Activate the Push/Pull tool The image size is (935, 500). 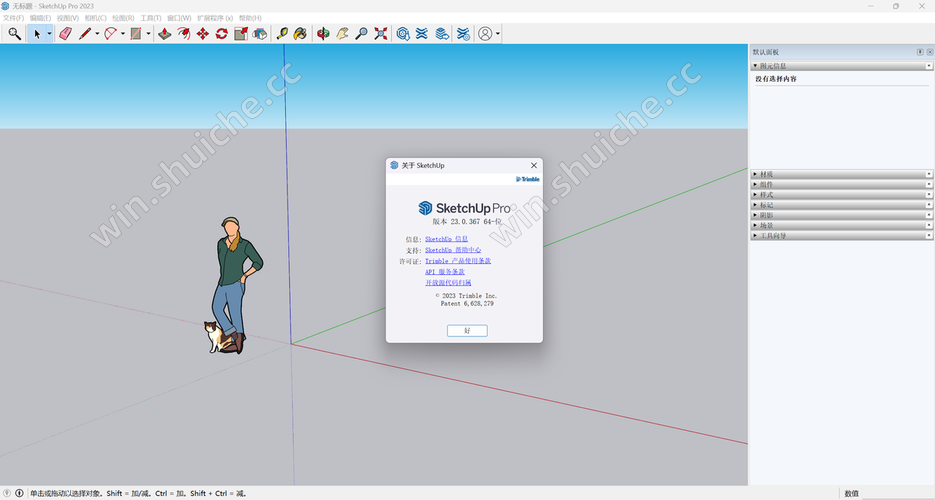[165, 34]
